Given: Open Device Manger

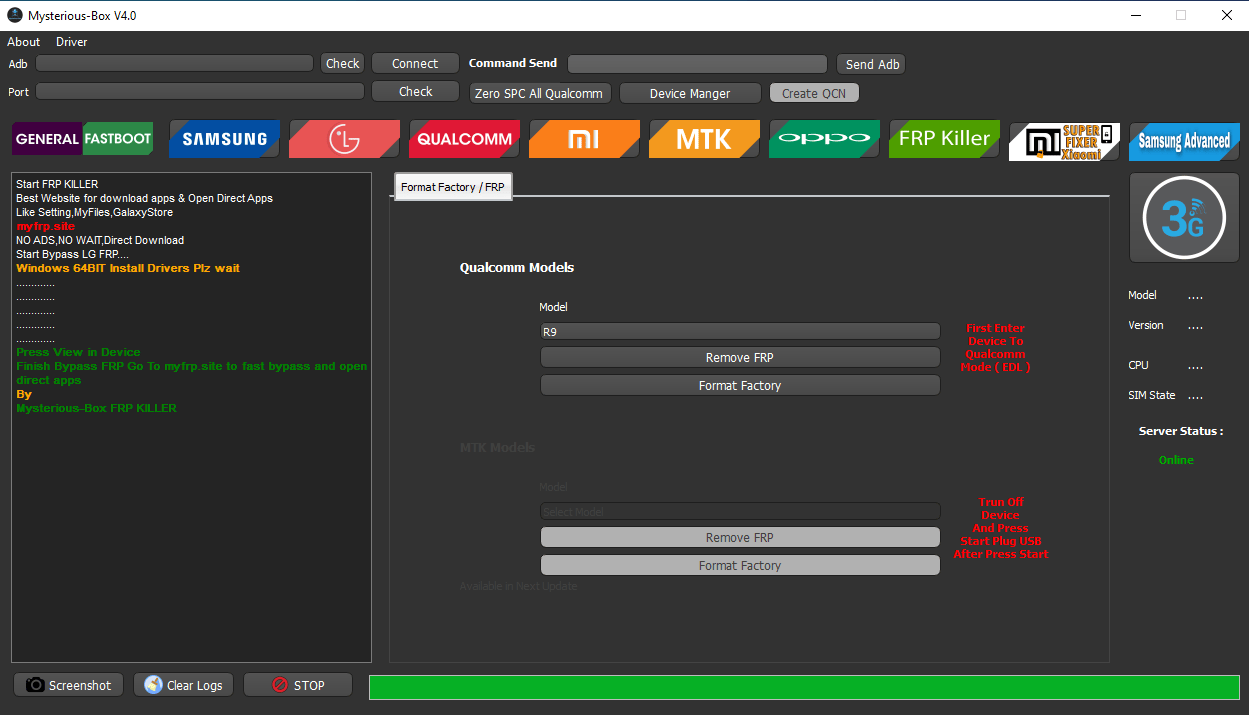Looking at the screenshot, I should click(x=689, y=92).
